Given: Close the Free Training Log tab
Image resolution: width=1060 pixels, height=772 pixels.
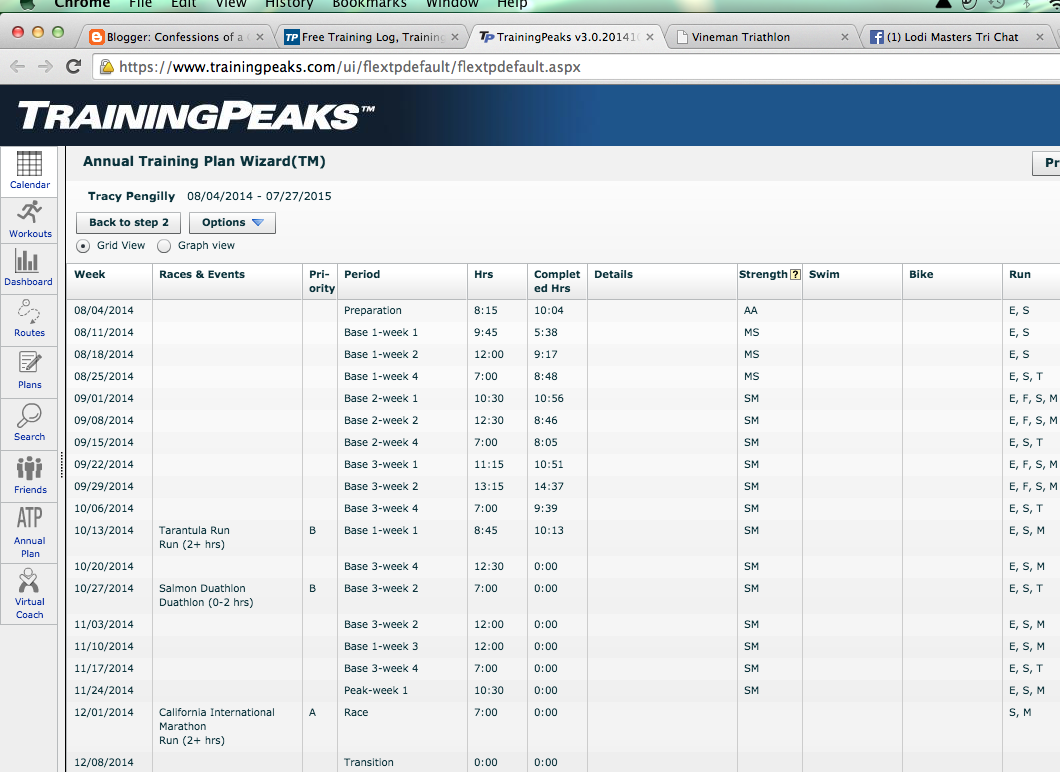Looking at the screenshot, I should tap(455, 37).
